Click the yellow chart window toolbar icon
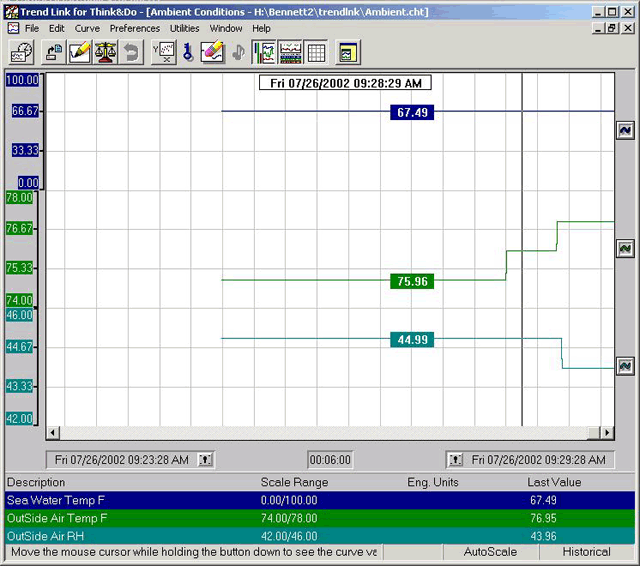 [x=348, y=52]
